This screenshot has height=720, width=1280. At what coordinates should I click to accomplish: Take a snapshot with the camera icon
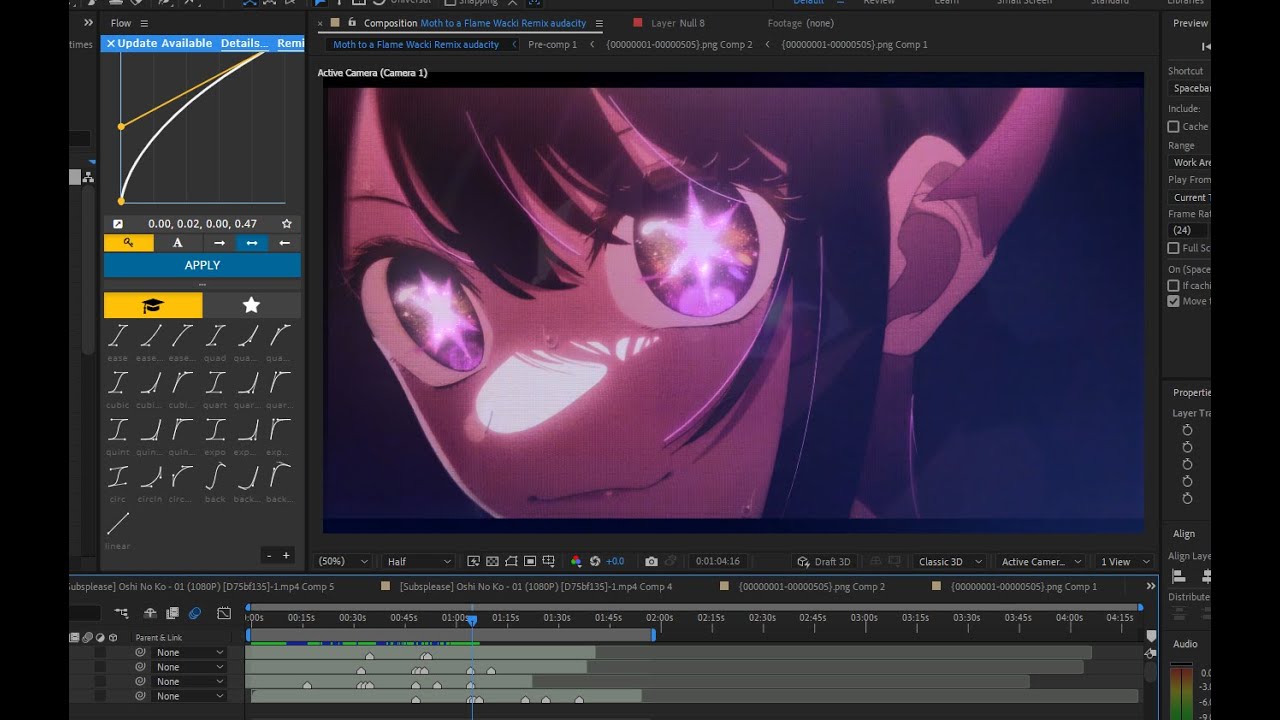[651, 562]
